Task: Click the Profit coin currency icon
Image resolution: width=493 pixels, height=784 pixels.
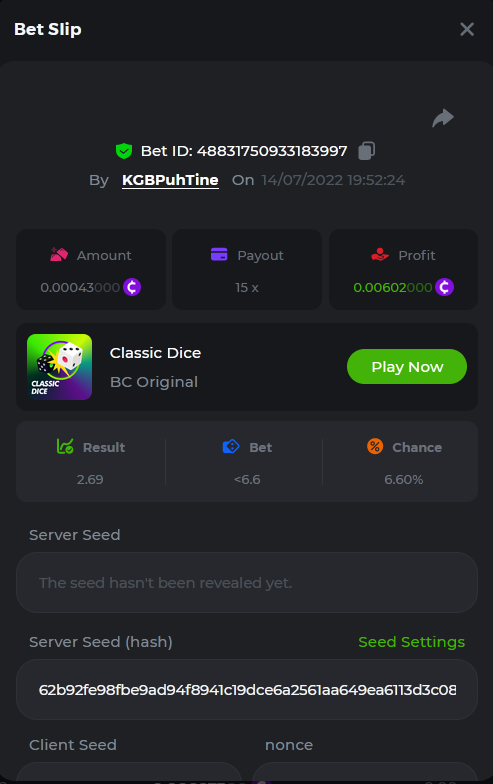Action: click(444, 287)
